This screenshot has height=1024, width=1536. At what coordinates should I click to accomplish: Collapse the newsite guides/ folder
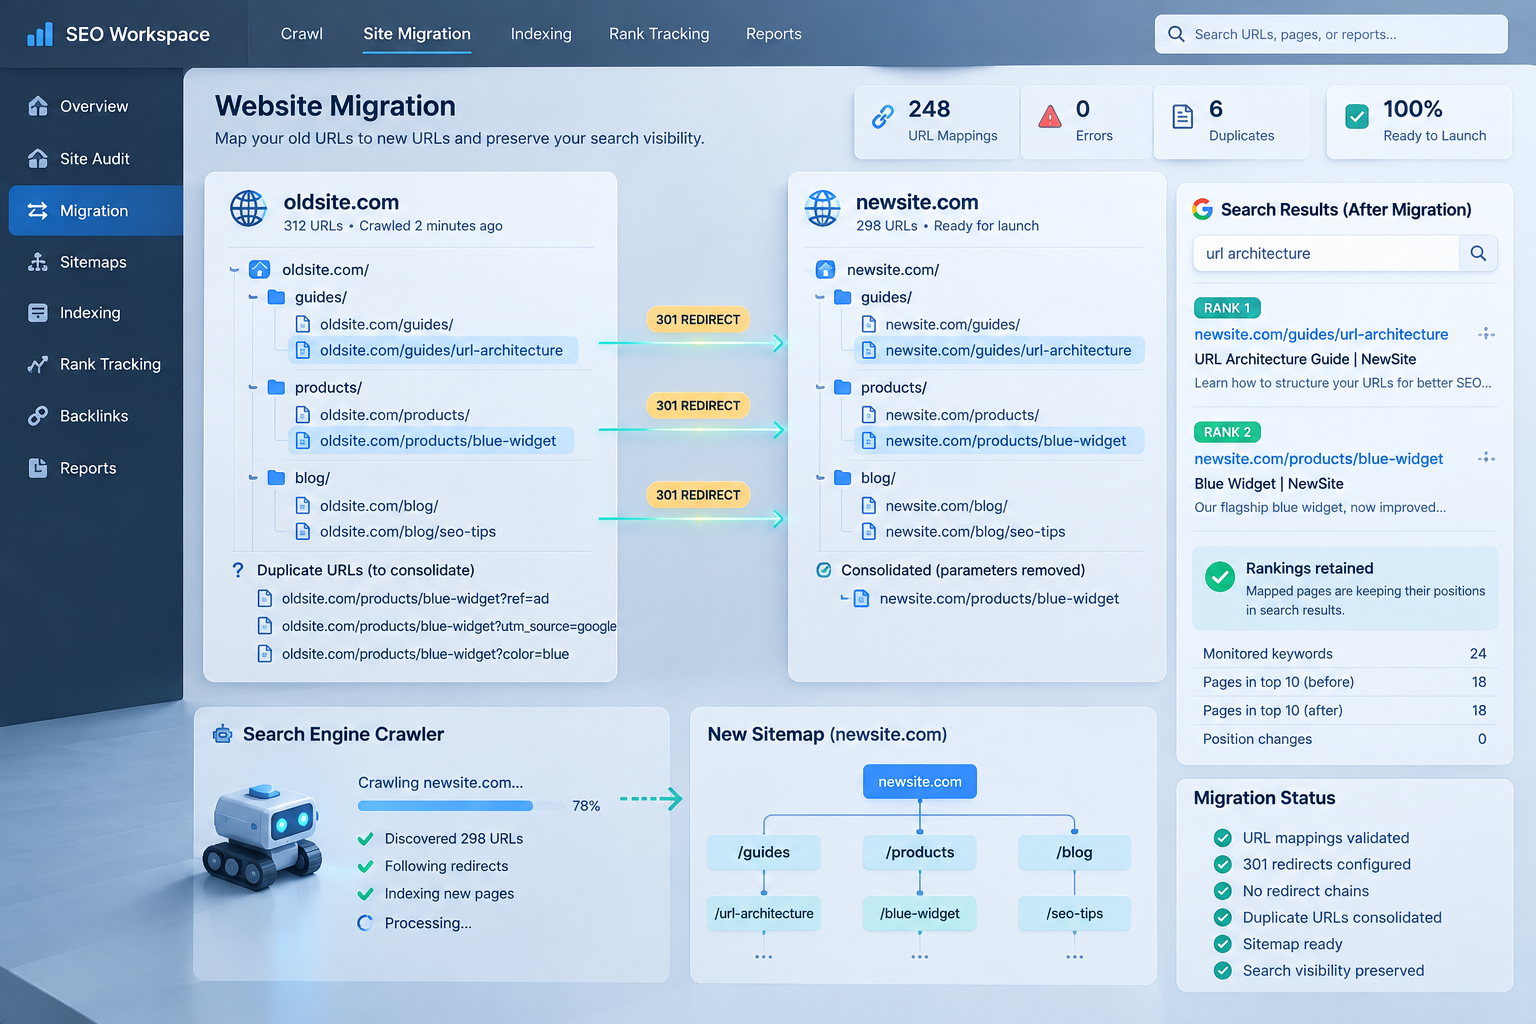(820, 297)
